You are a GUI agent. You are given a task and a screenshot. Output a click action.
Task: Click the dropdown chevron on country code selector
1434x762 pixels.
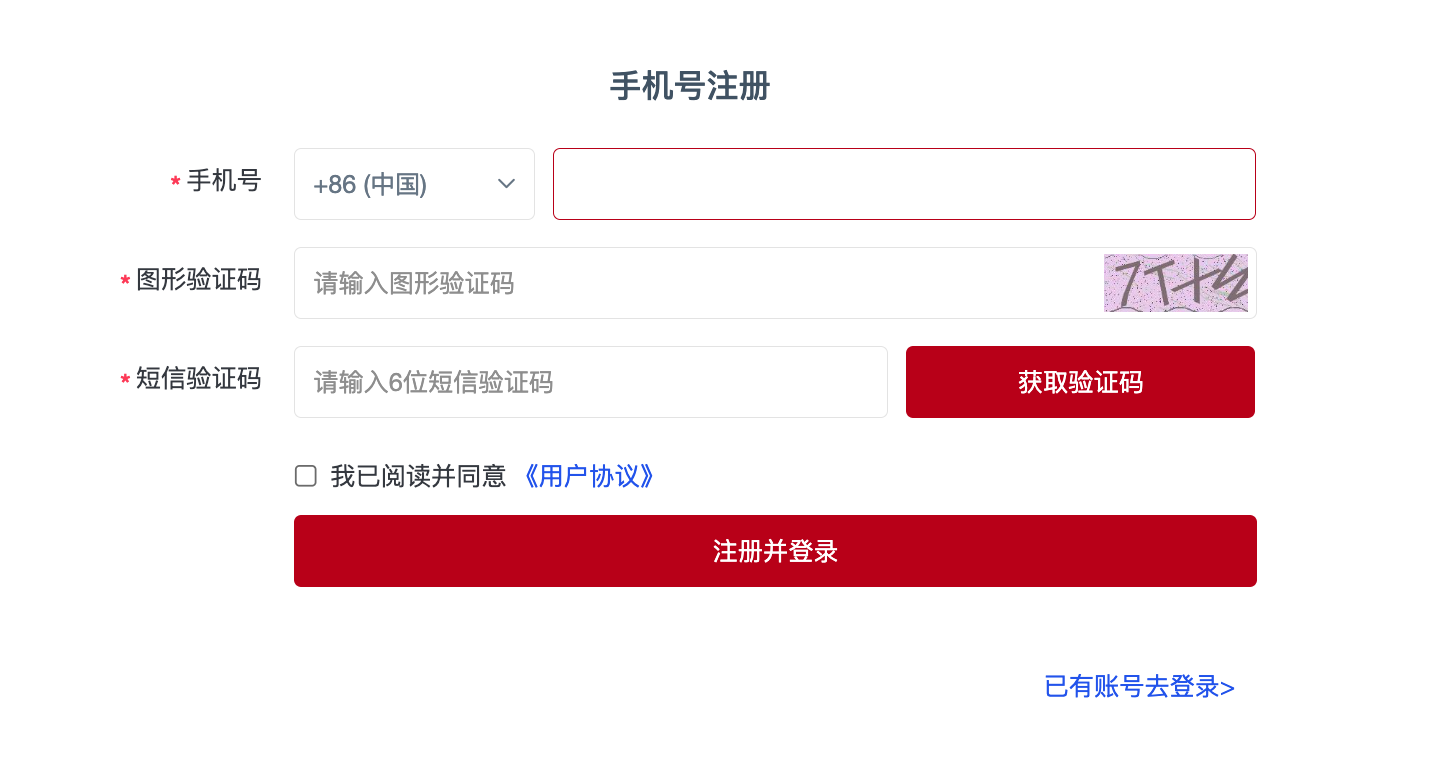506,184
